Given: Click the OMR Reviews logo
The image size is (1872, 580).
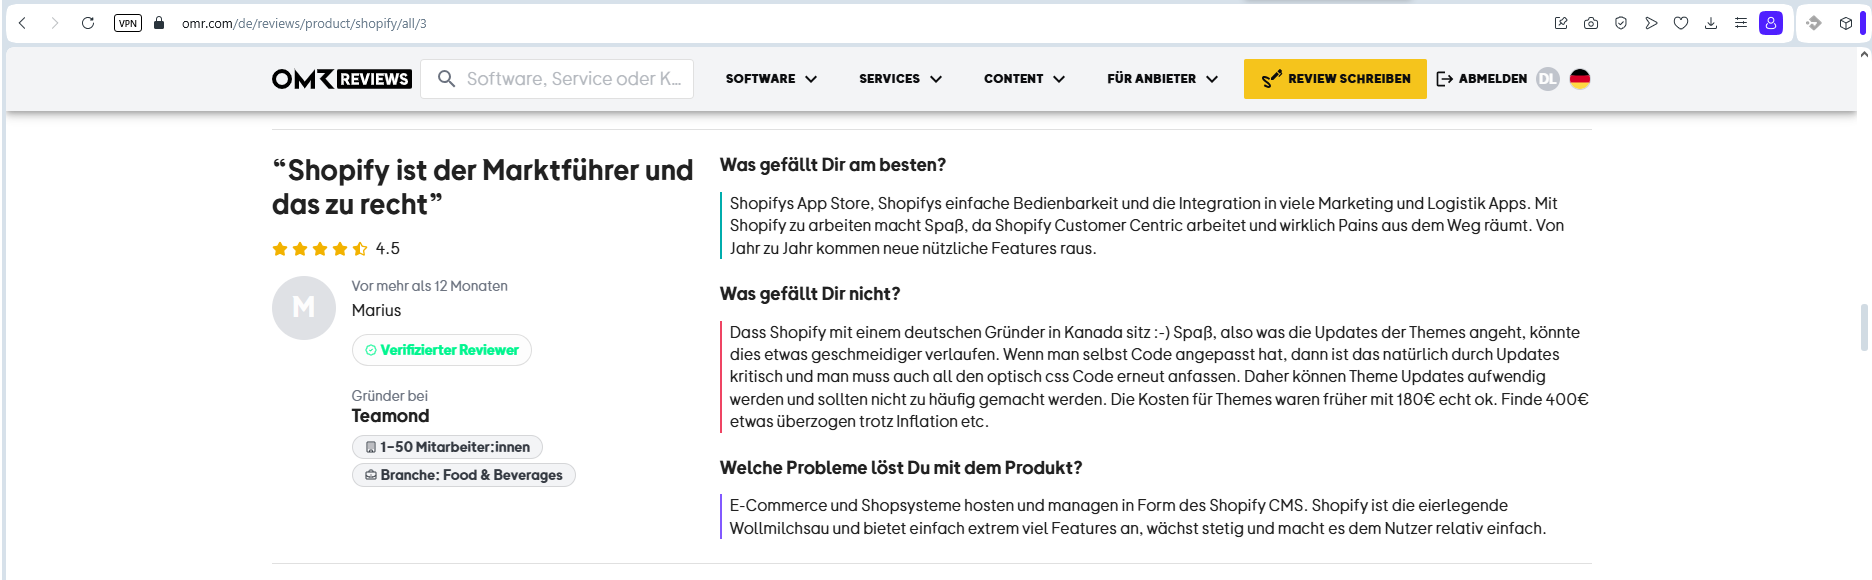Looking at the screenshot, I should tap(341, 79).
